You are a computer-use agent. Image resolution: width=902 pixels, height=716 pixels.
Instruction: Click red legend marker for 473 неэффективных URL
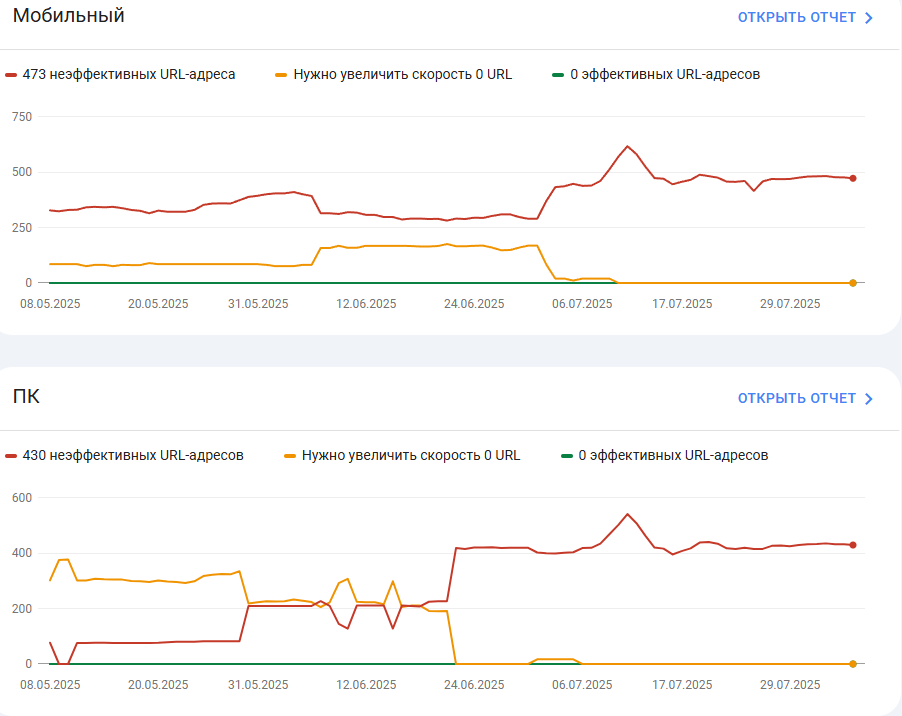coord(10,75)
